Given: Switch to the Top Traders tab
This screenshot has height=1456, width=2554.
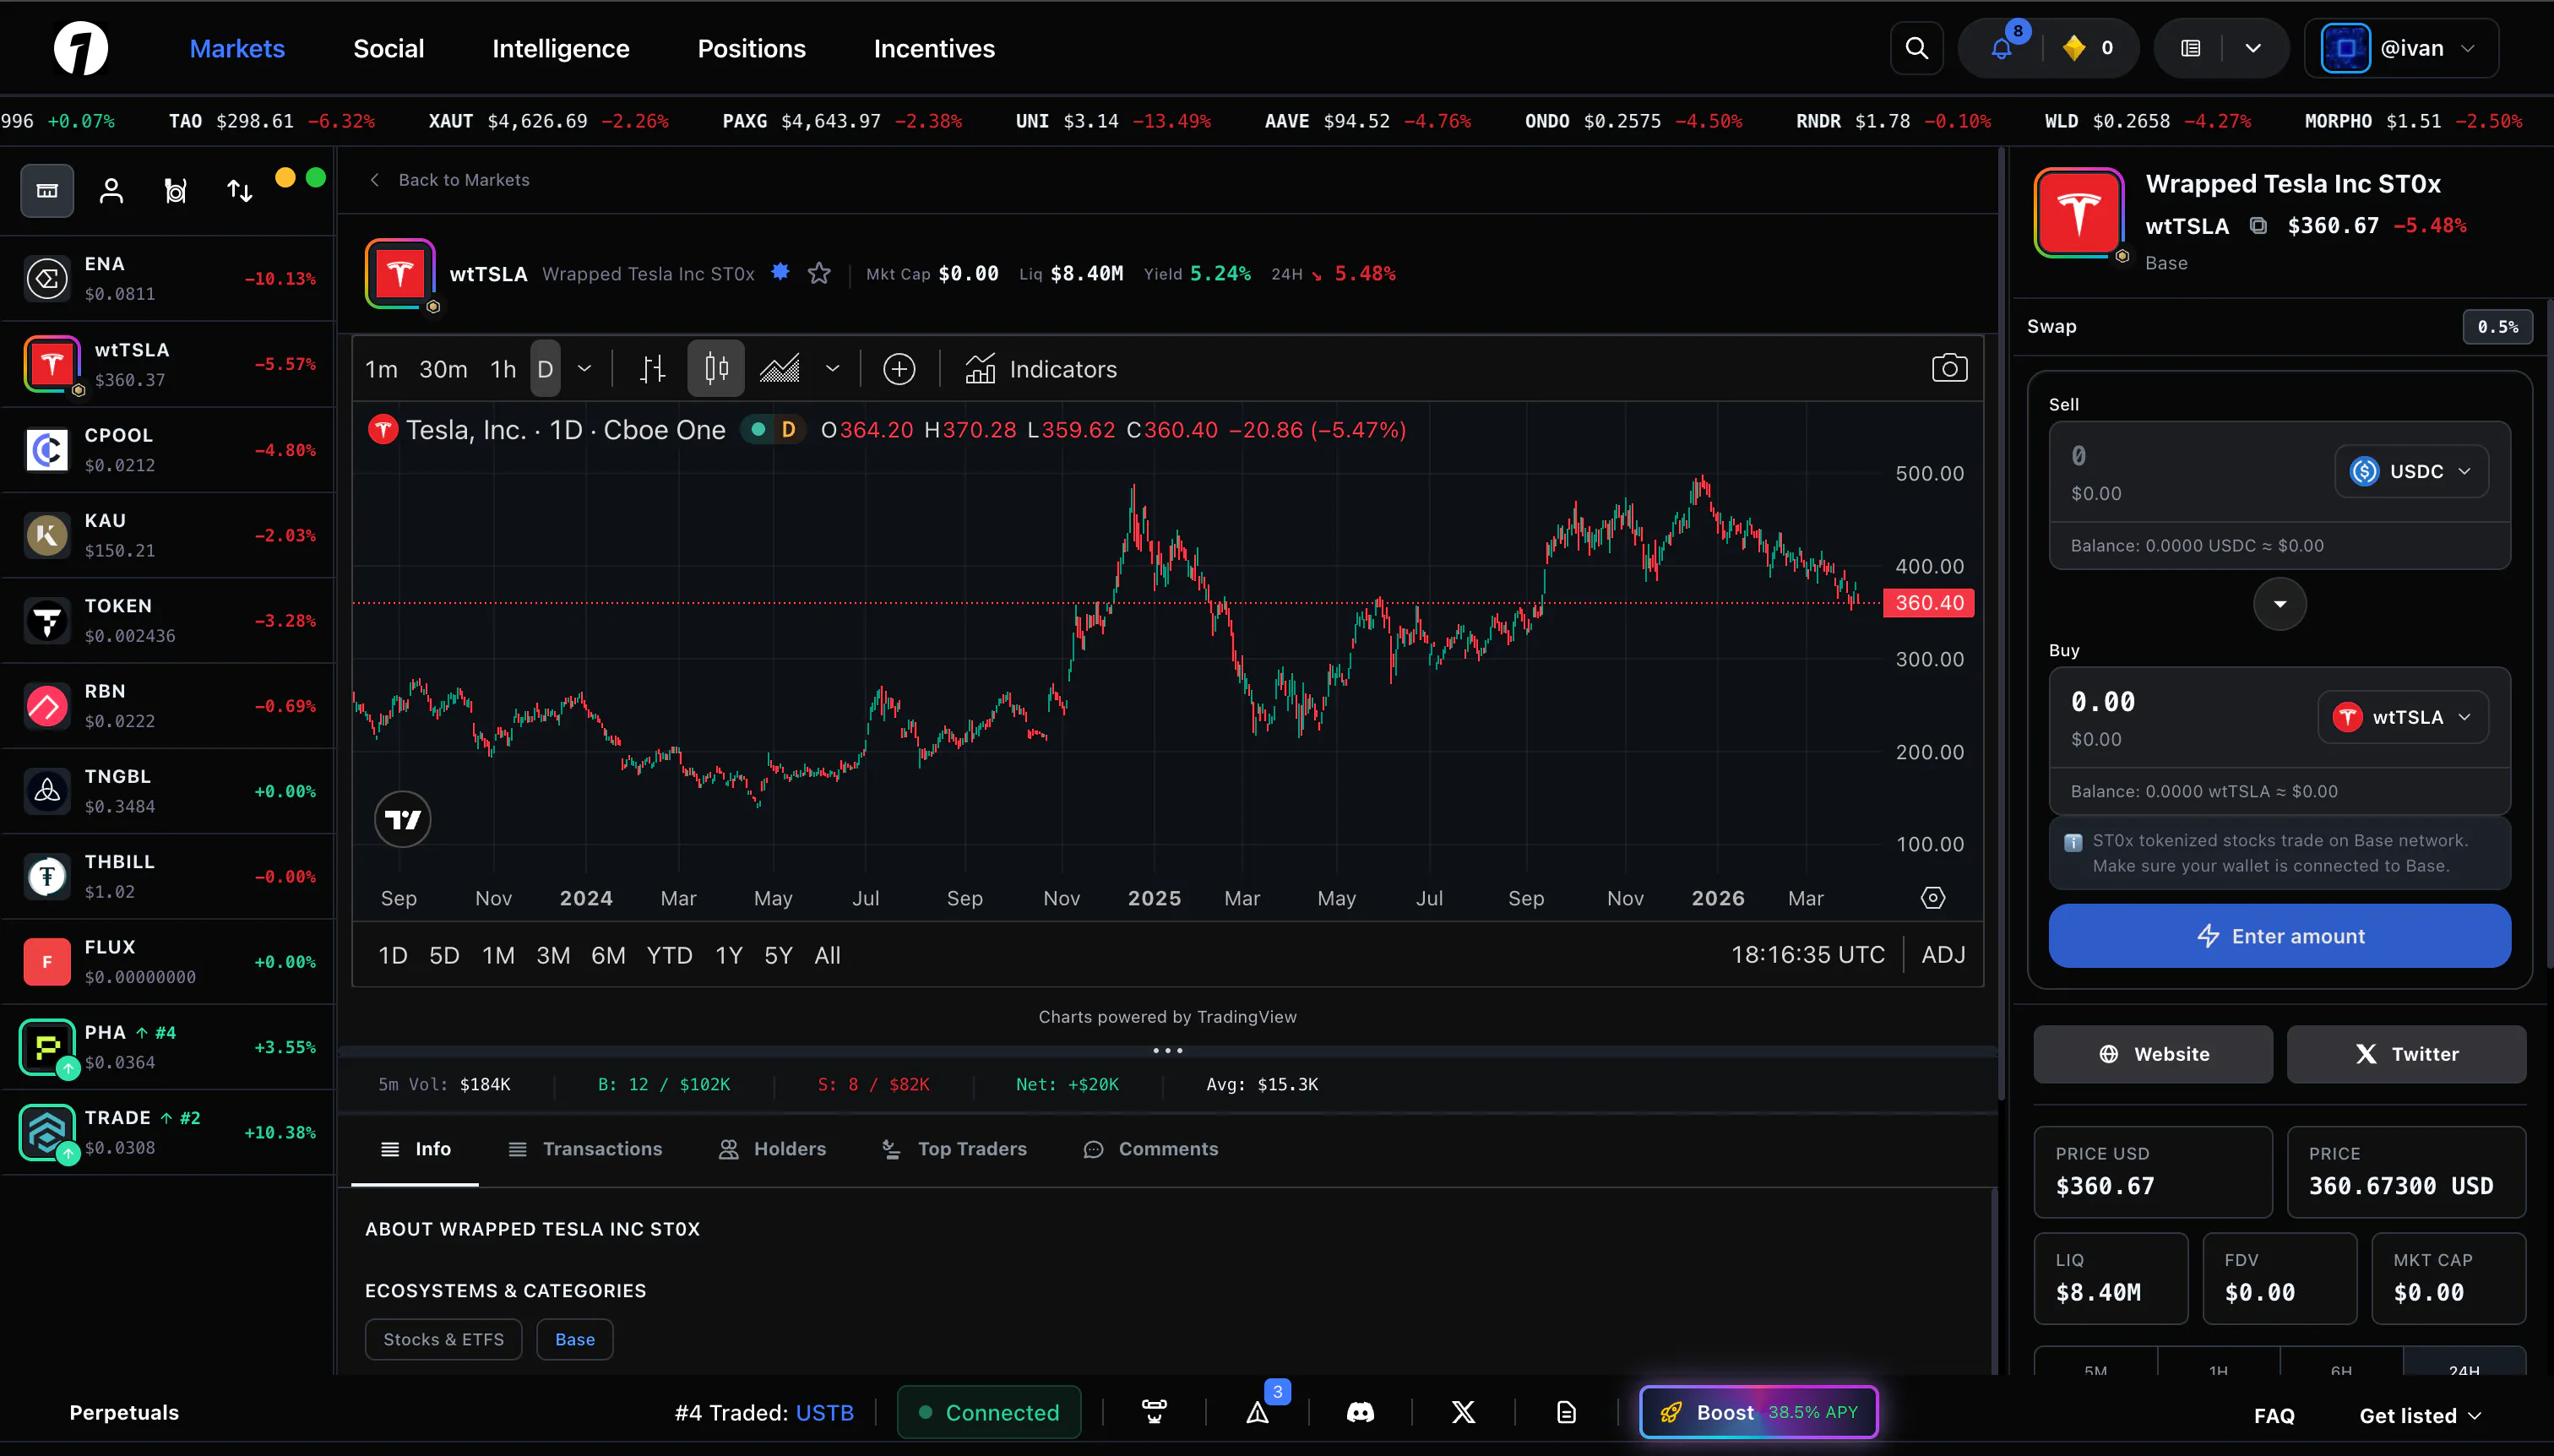Looking at the screenshot, I should pyautogui.click(x=954, y=1149).
